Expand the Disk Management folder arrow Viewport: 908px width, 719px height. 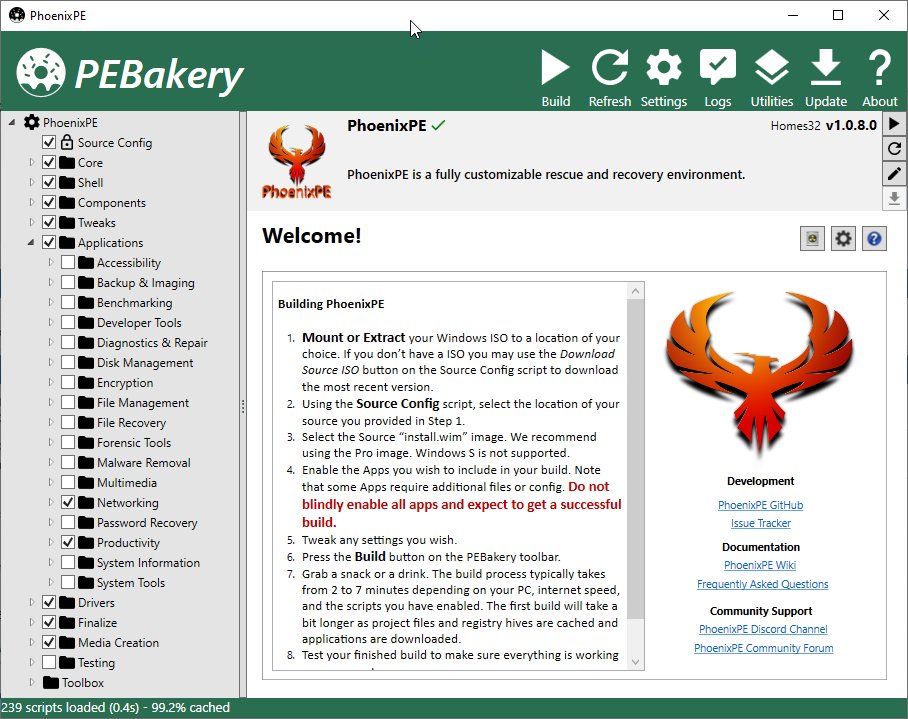[51, 362]
